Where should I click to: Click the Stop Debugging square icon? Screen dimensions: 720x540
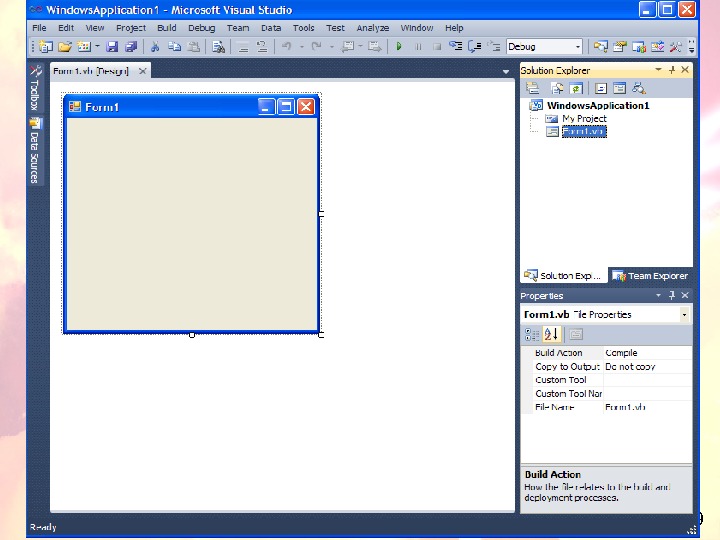(x=437, y=46)
